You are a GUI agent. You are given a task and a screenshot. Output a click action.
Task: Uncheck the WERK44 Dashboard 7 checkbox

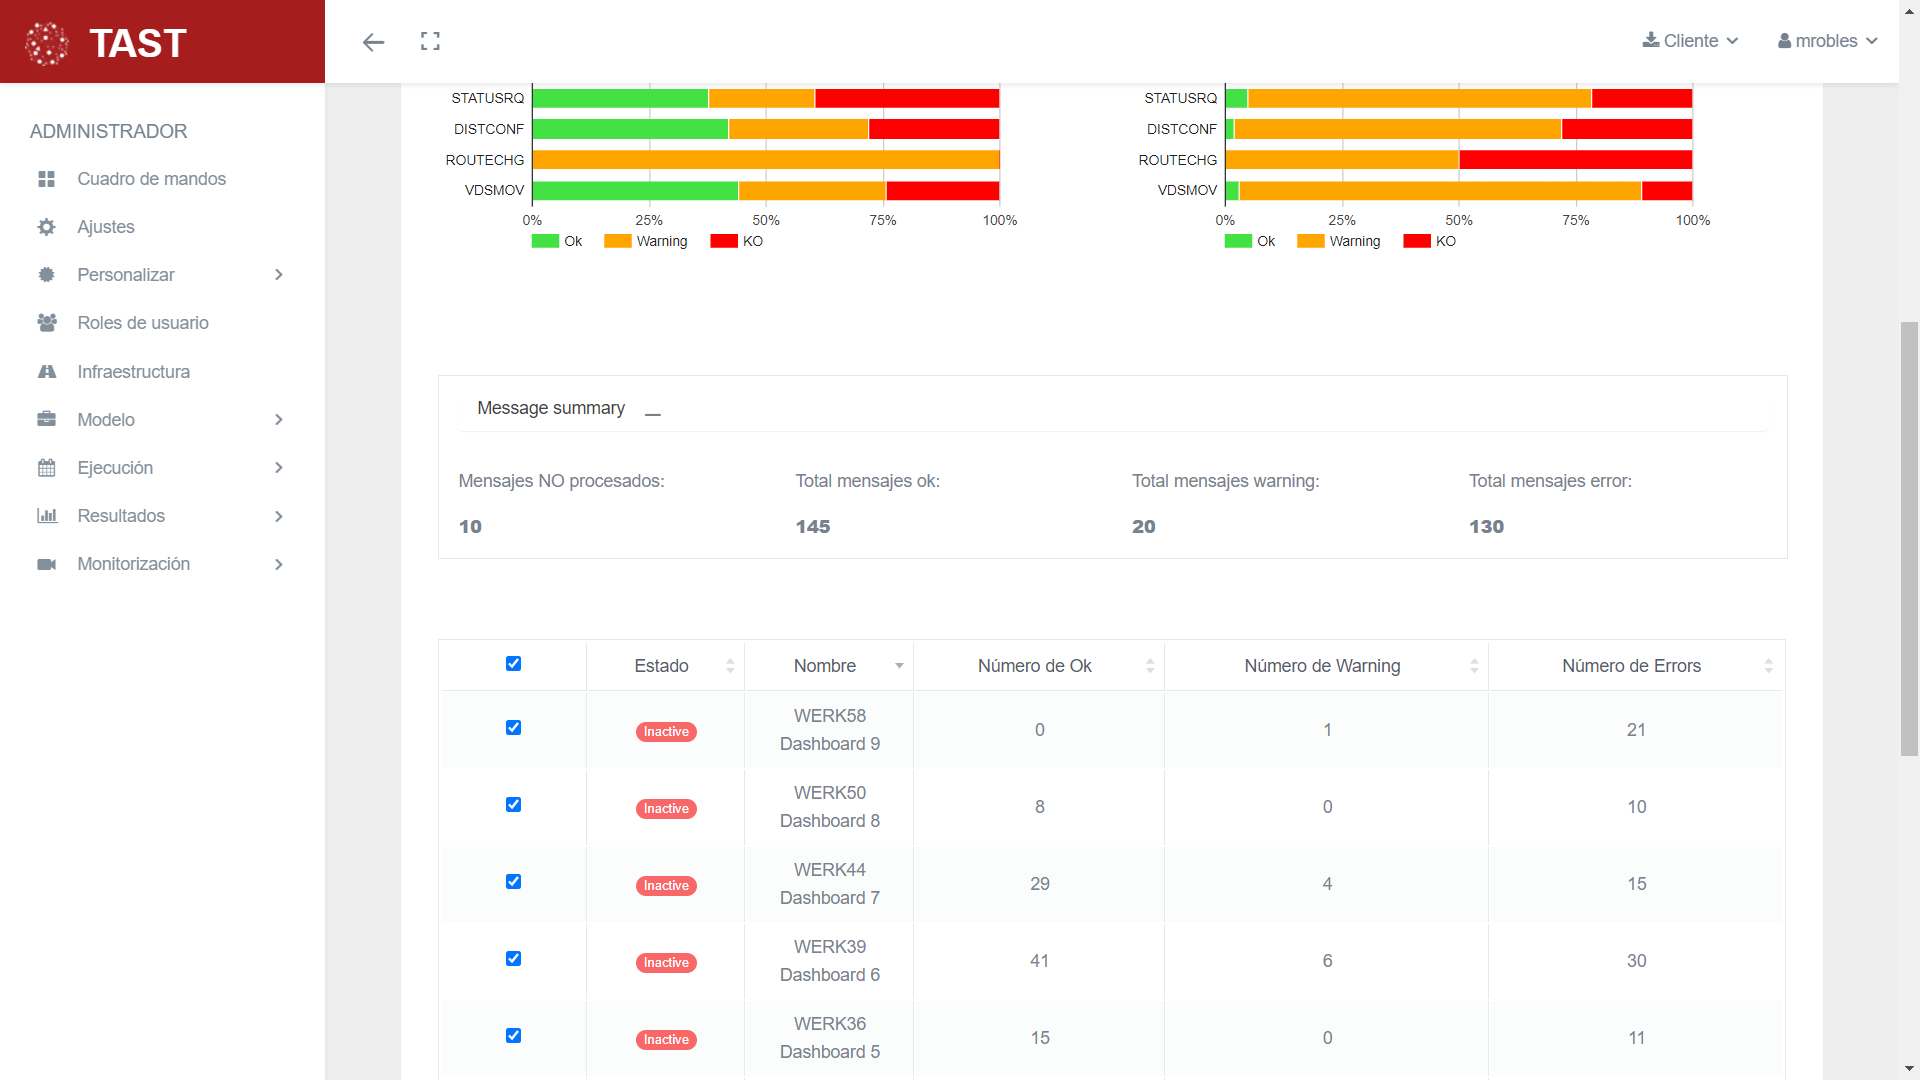tap(513, 882)
